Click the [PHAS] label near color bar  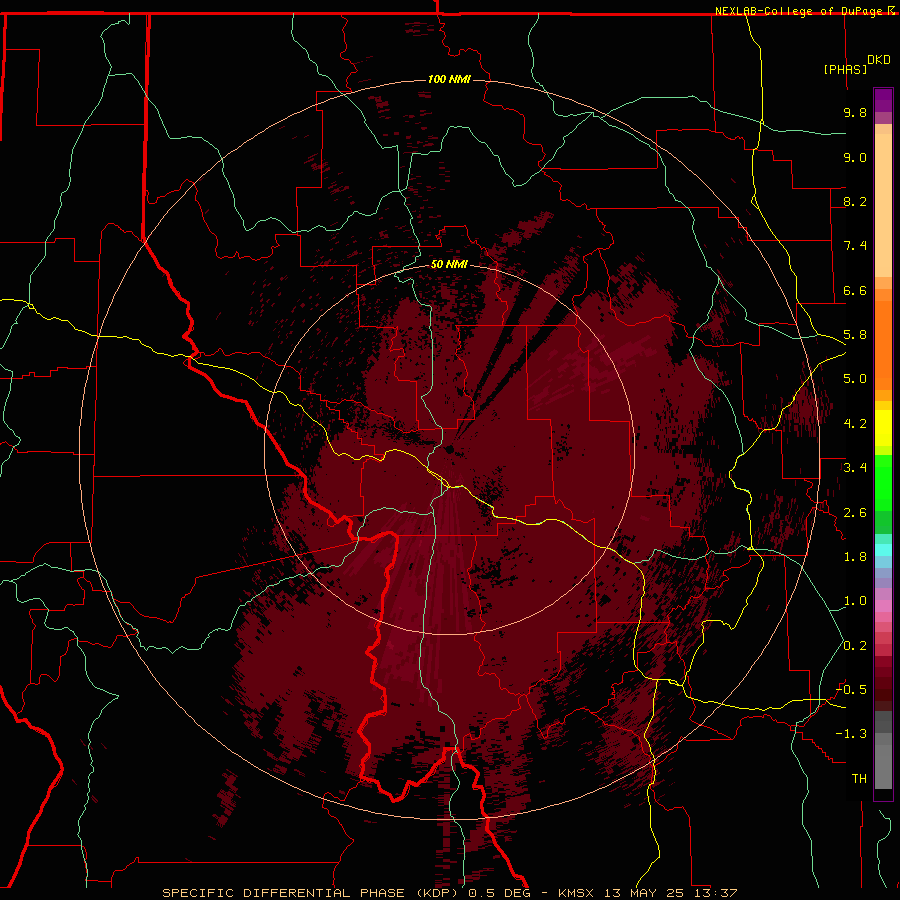point(845,69)
